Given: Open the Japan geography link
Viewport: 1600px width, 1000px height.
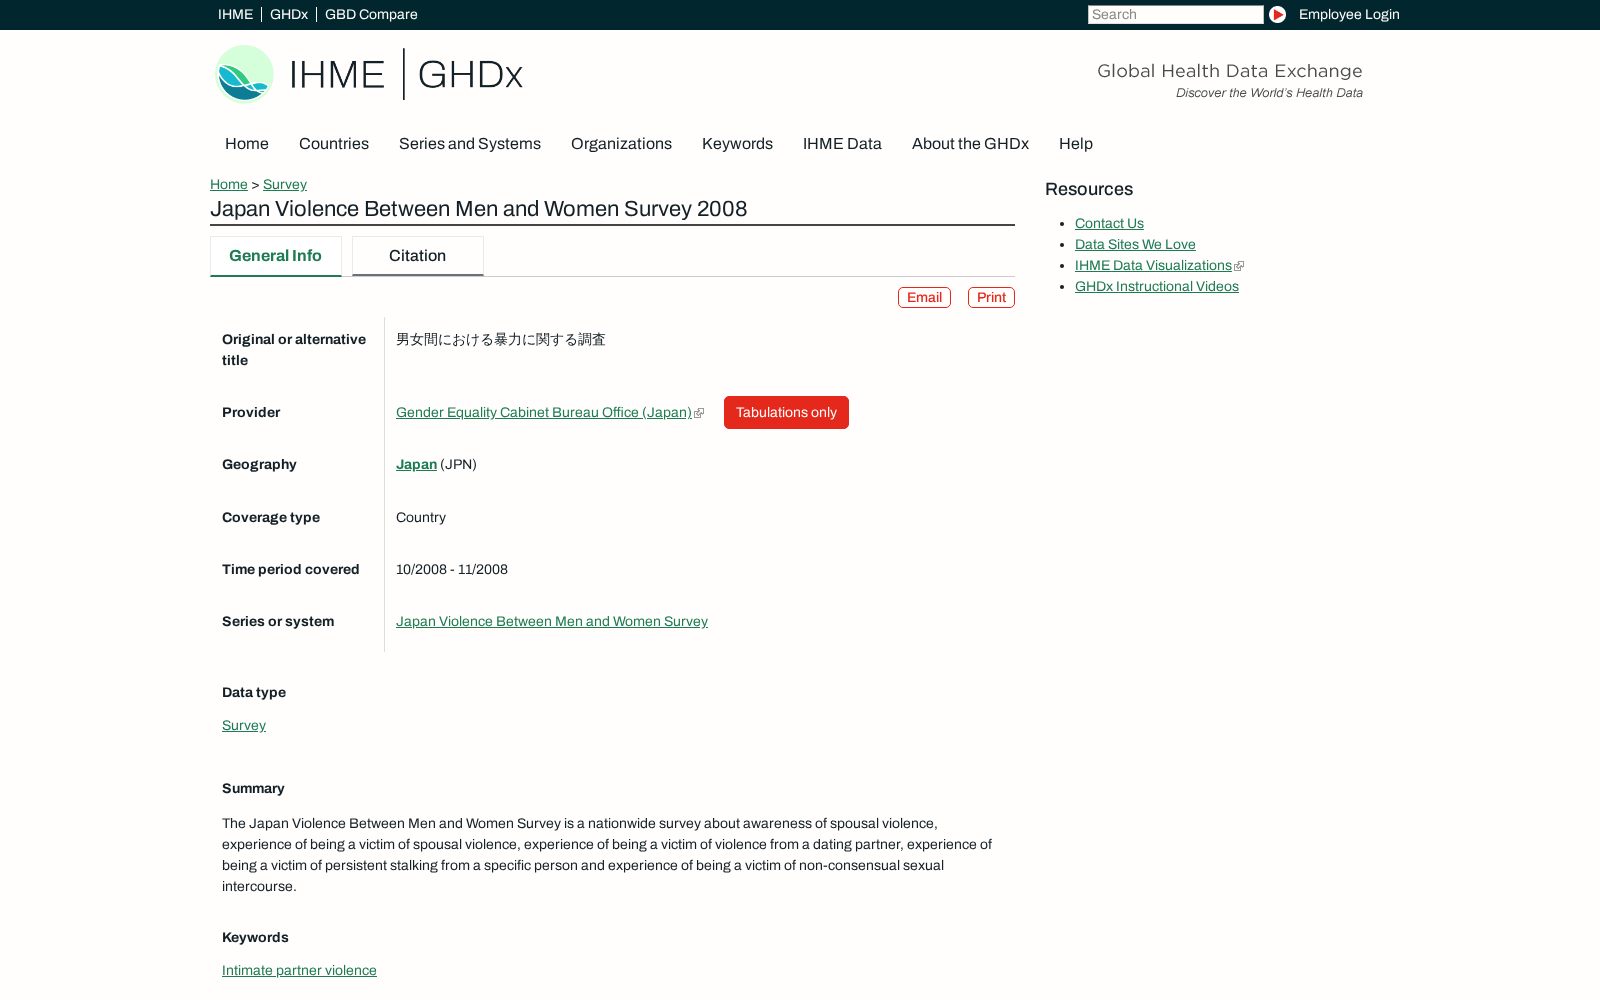Looking at the screenshot, I should point(416,464).
